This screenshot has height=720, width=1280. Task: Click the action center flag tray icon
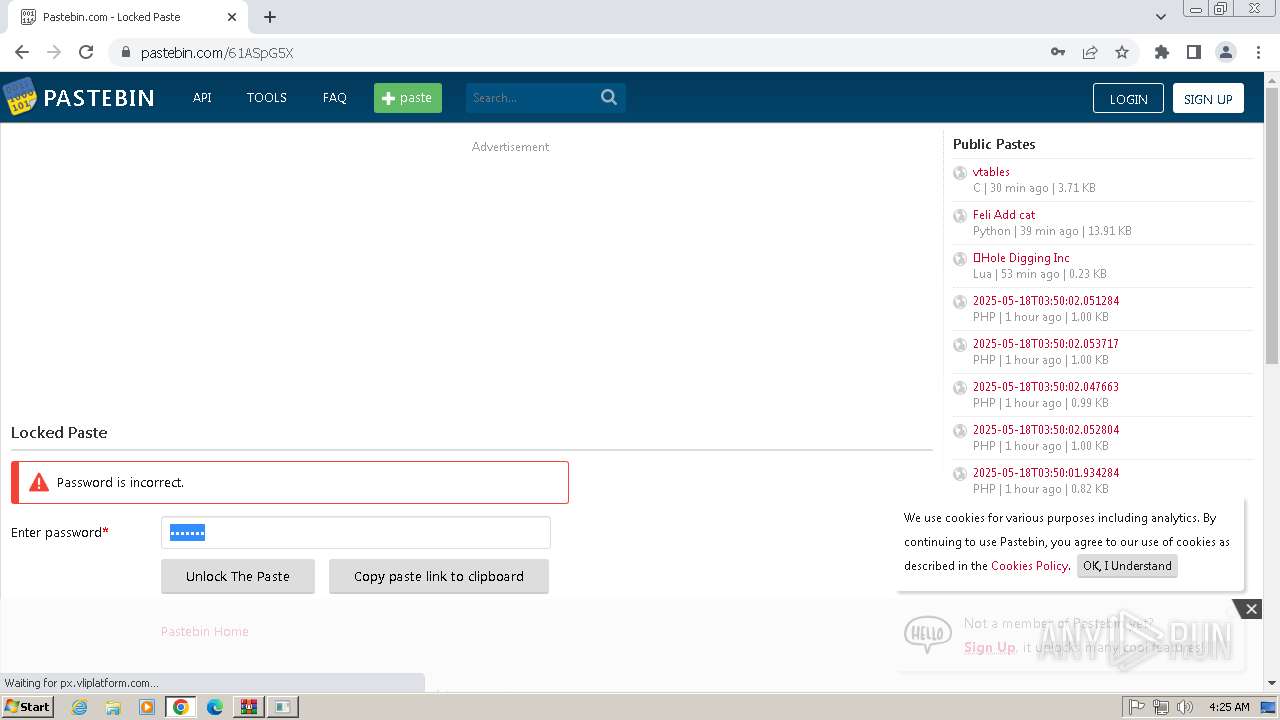point(1137,707)
